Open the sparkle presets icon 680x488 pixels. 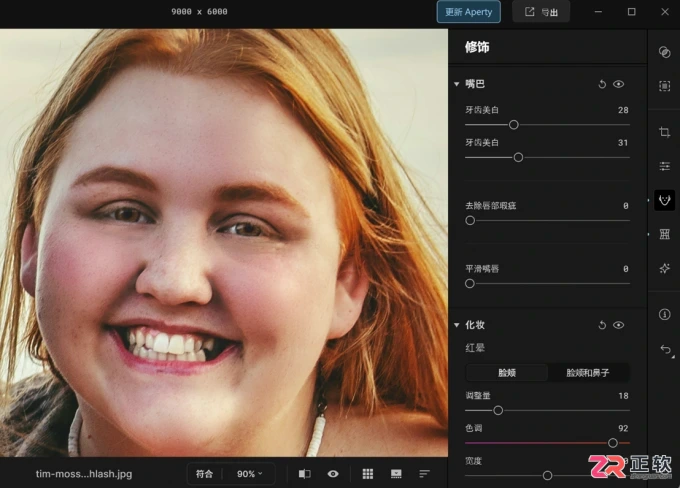(664, 269)
